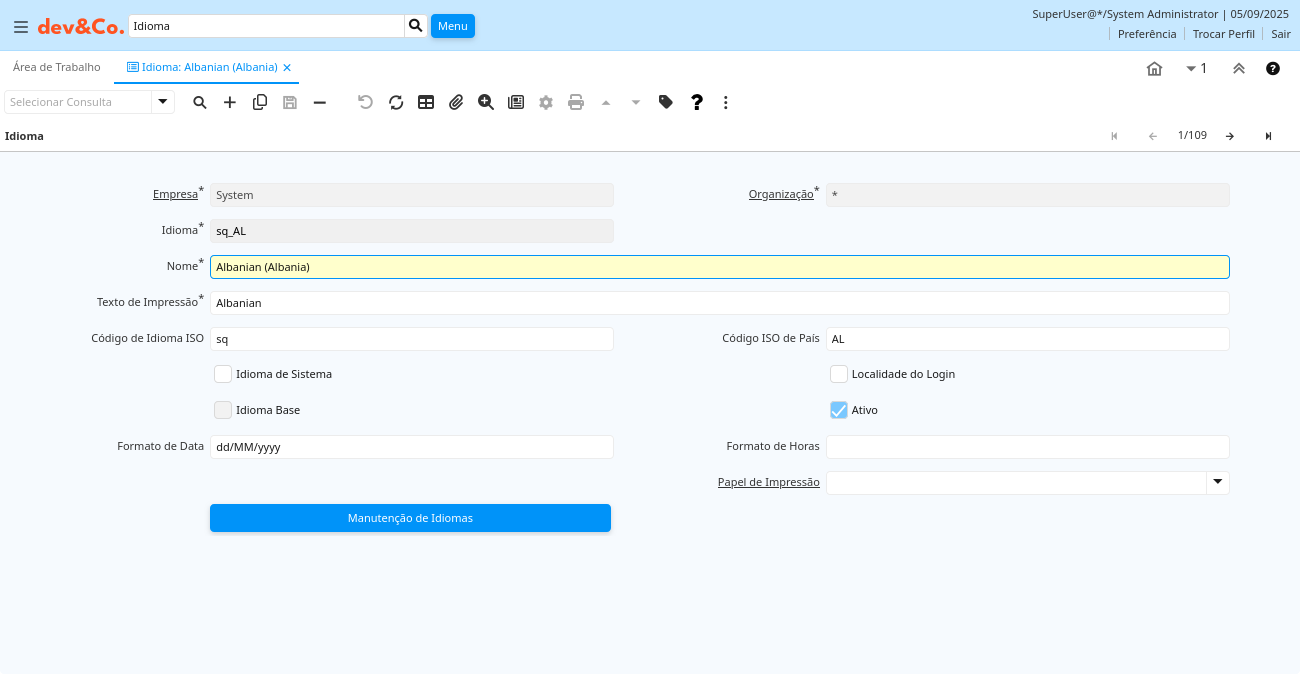
Task: Open the hamburger menu icon
Action: (21, 27)
